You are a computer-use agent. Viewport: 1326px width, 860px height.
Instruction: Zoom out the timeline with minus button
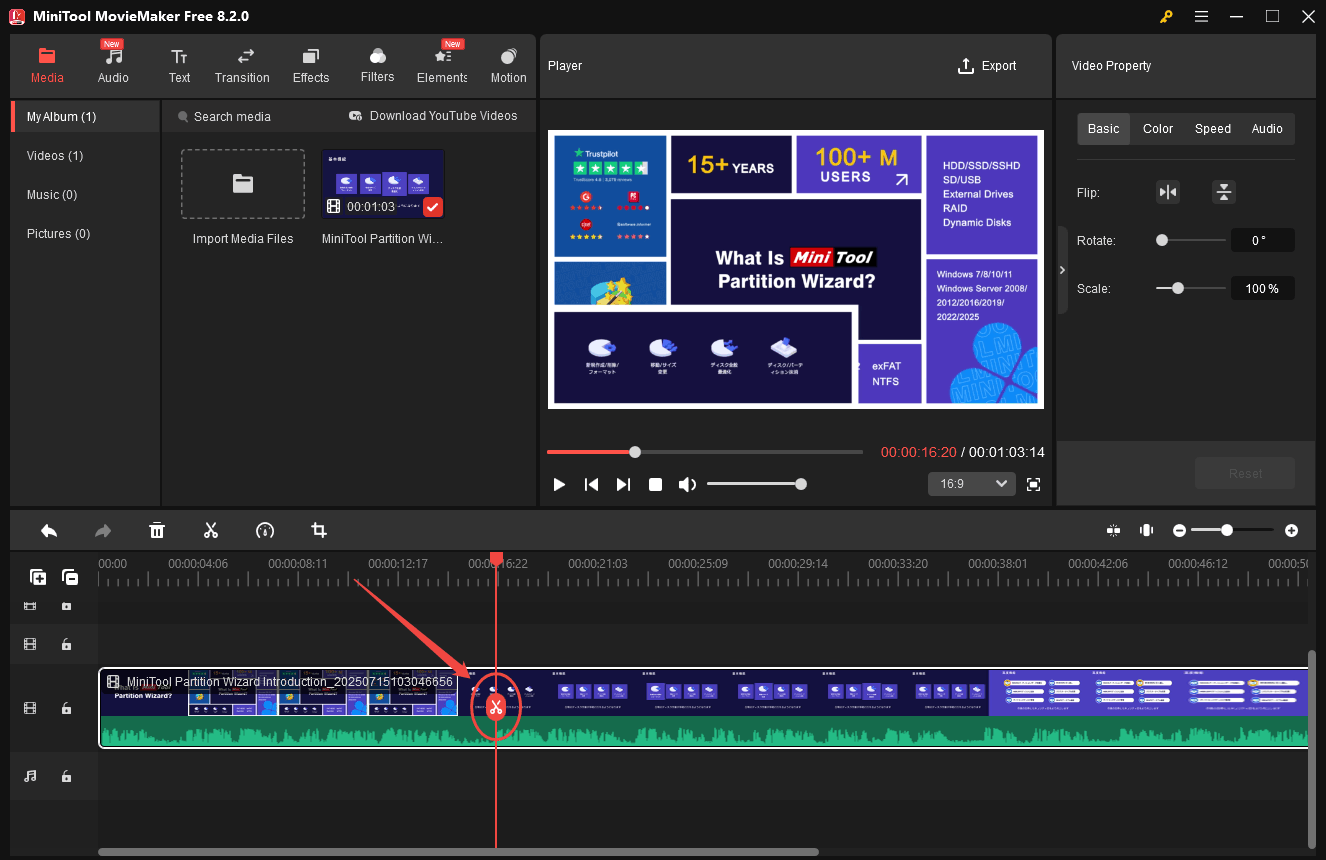pos(1180,531)
